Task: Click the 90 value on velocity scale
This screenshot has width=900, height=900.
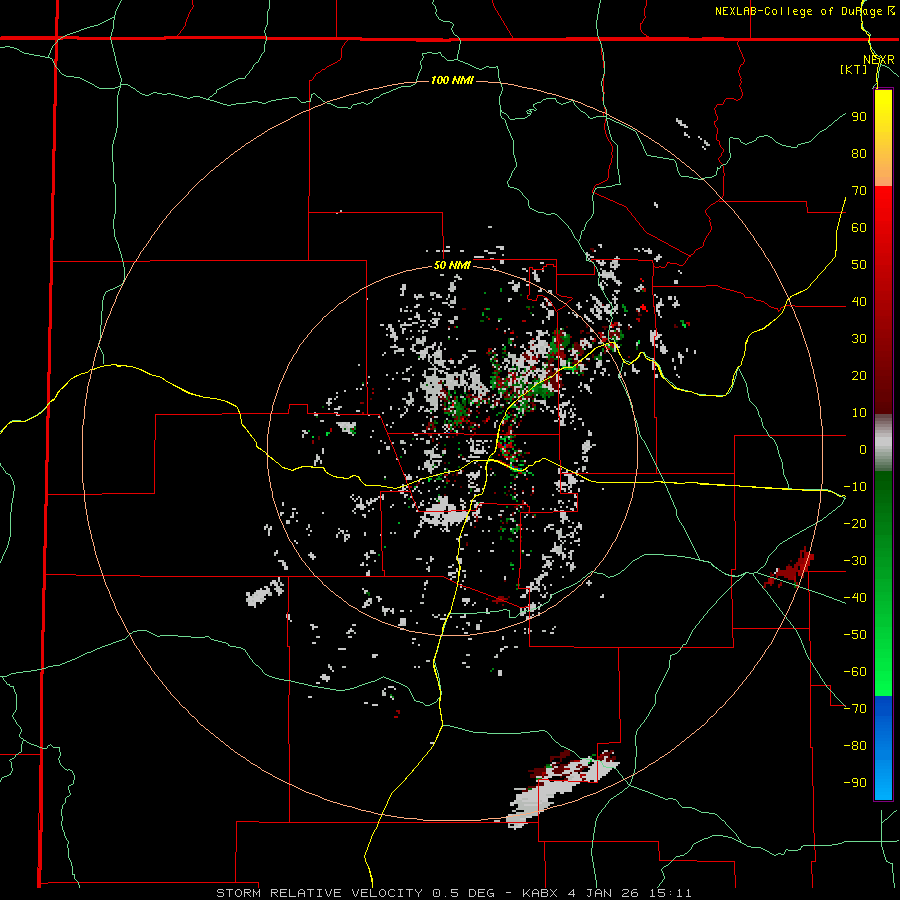Action: click(859, 117)
